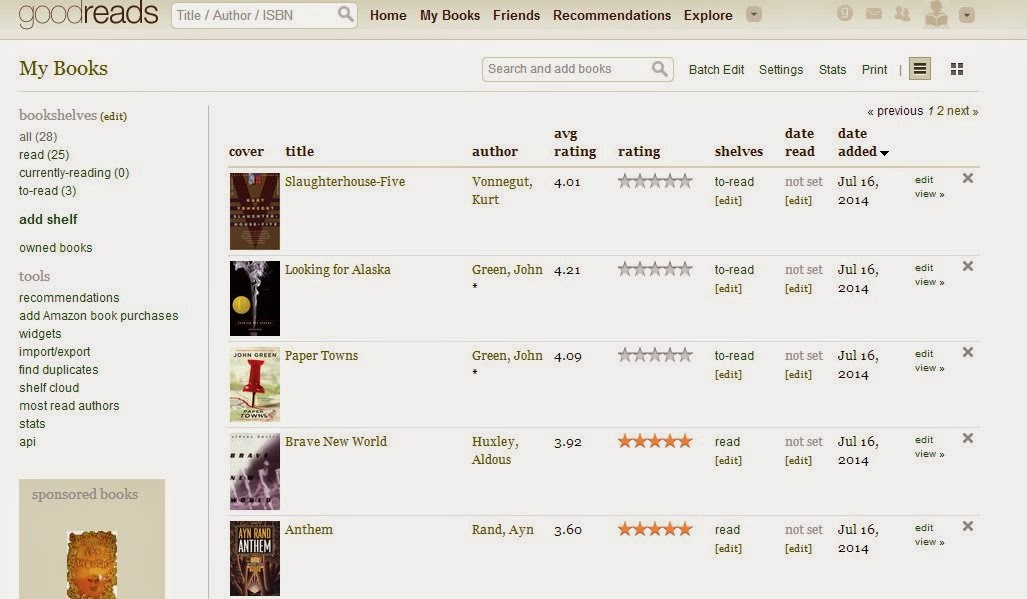Open add Amazon book purchases tool

98,316
